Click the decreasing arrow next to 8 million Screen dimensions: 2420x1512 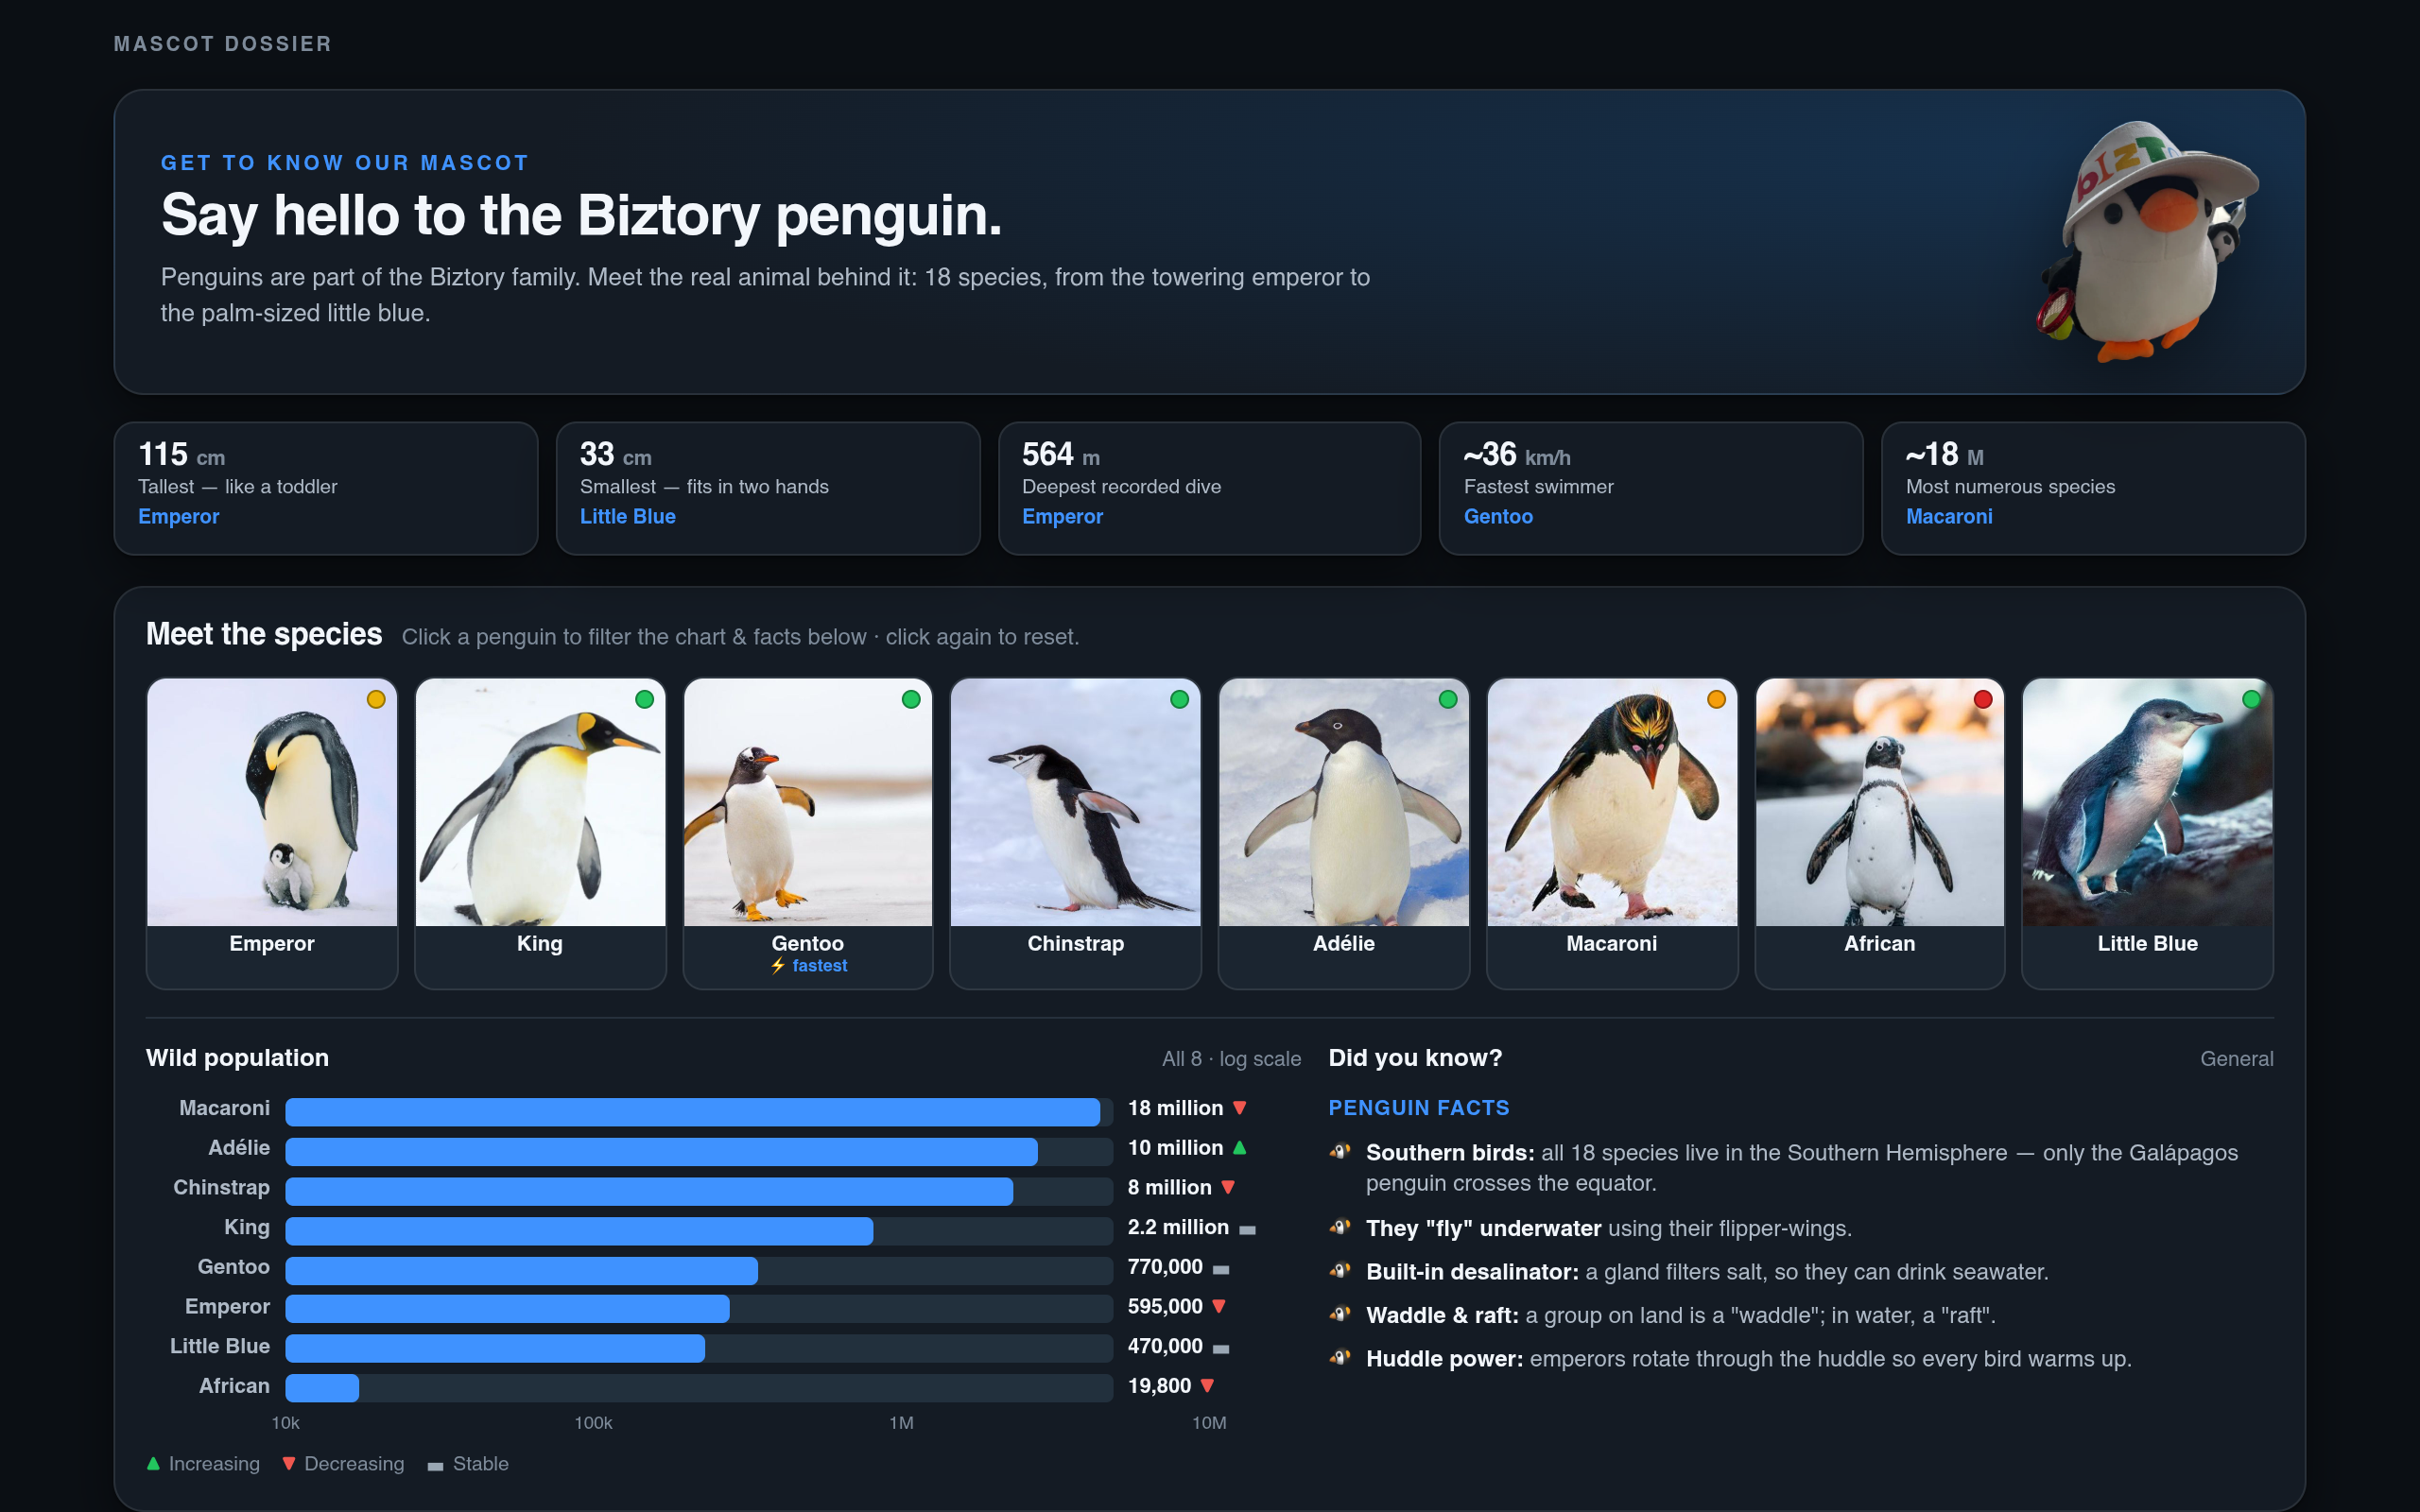point(1228,1187)
